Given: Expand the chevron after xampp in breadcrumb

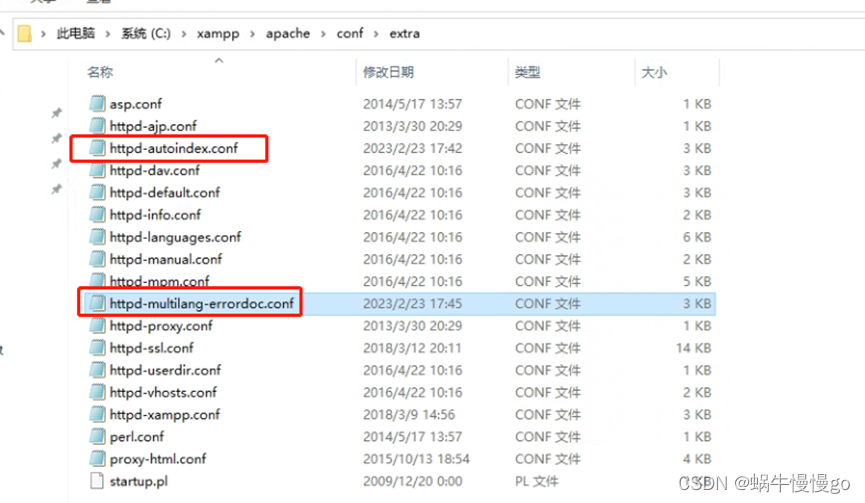Looking at the screenshot, I should point(252,34).
